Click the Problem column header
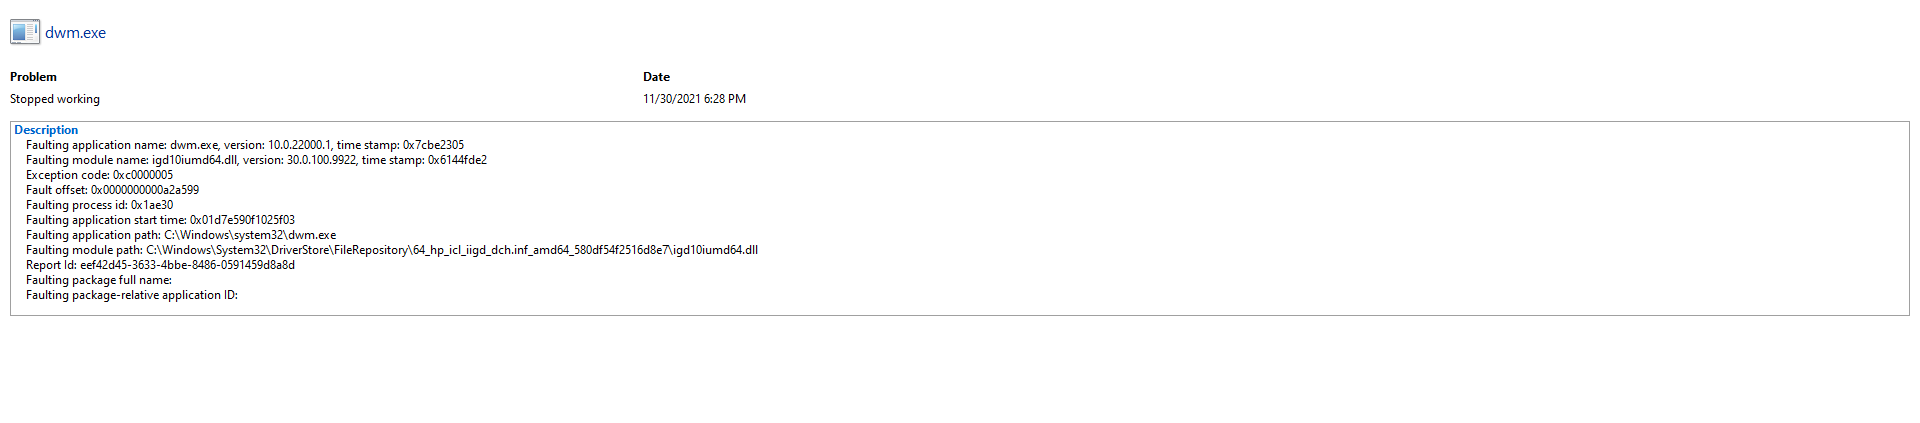 33,77
